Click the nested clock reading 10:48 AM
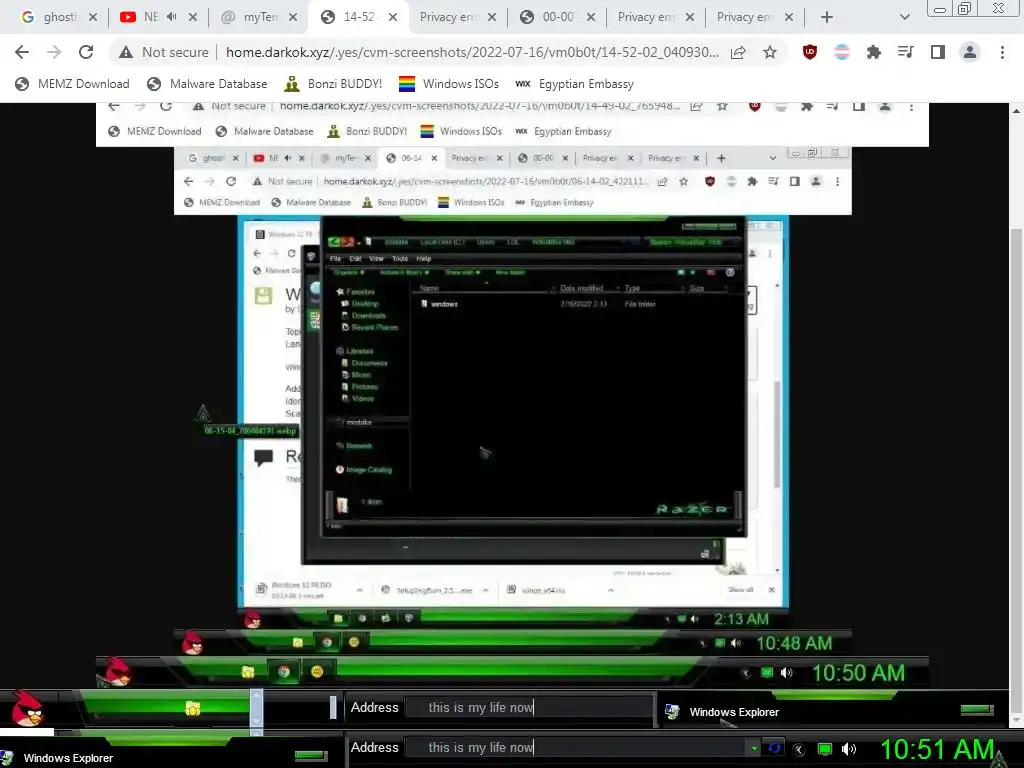This screenshot has height=768, width=1024. click(x=794, y=643)
